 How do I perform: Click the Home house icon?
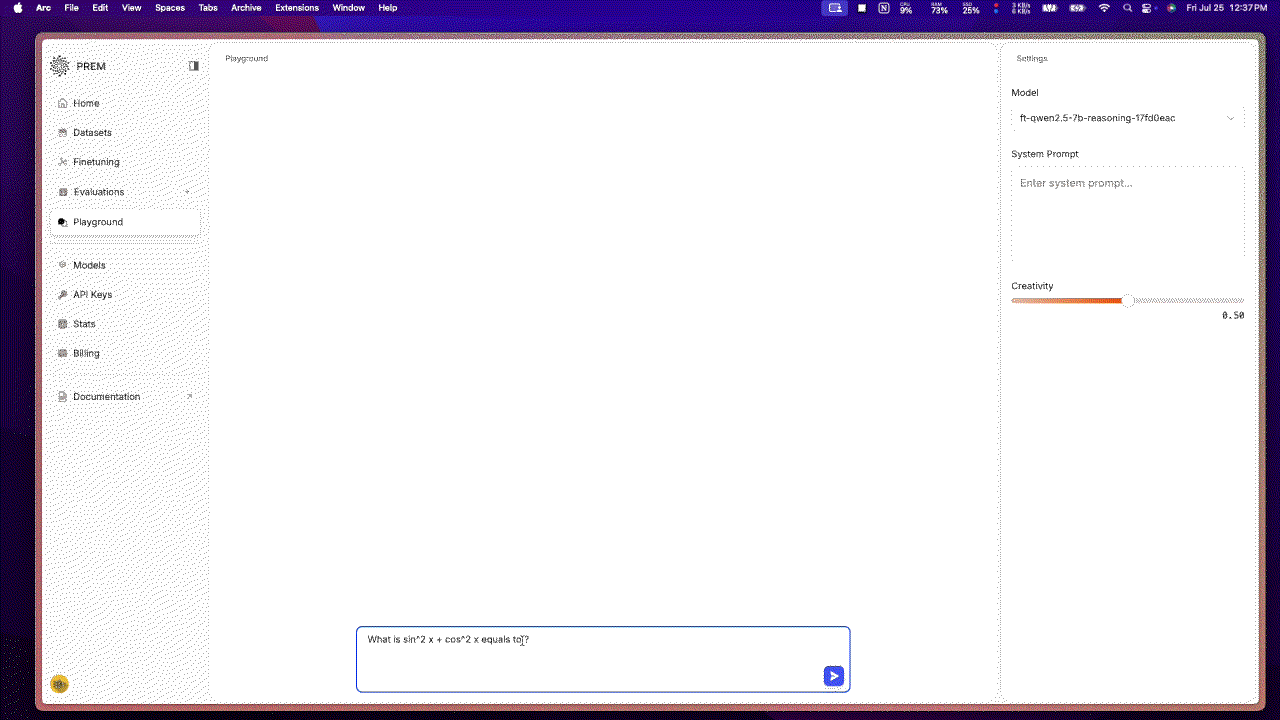(x=63, y=103)
